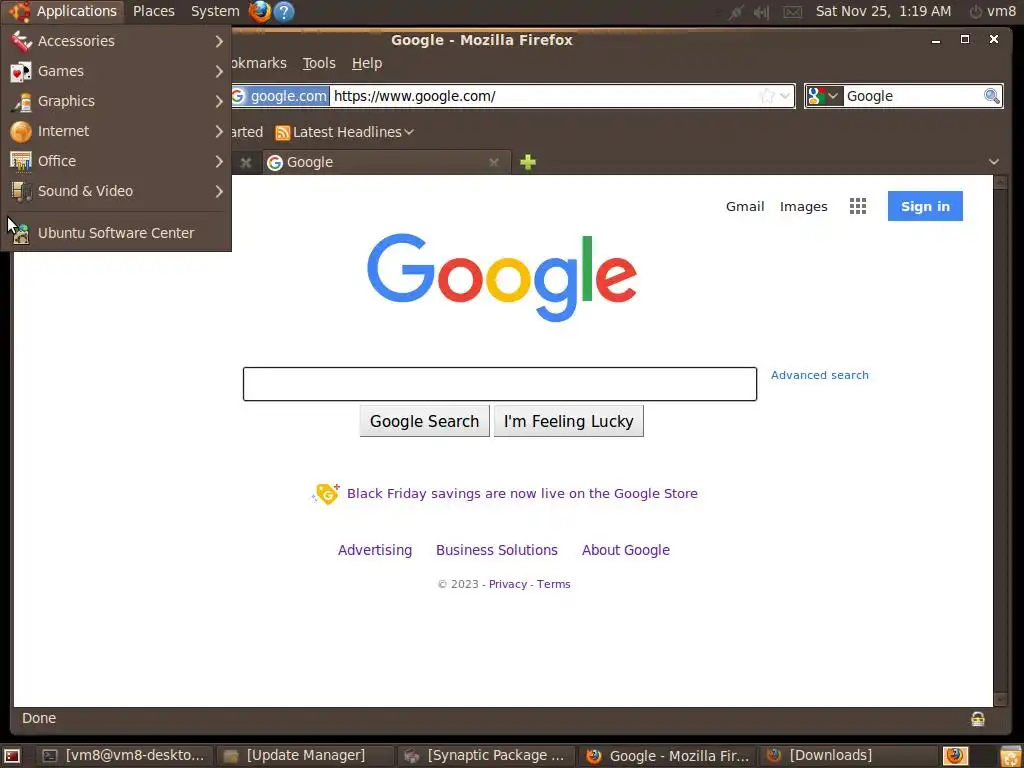Click I'm Feeling Lucky button
Screen dimensions: 1024x768
568,421
